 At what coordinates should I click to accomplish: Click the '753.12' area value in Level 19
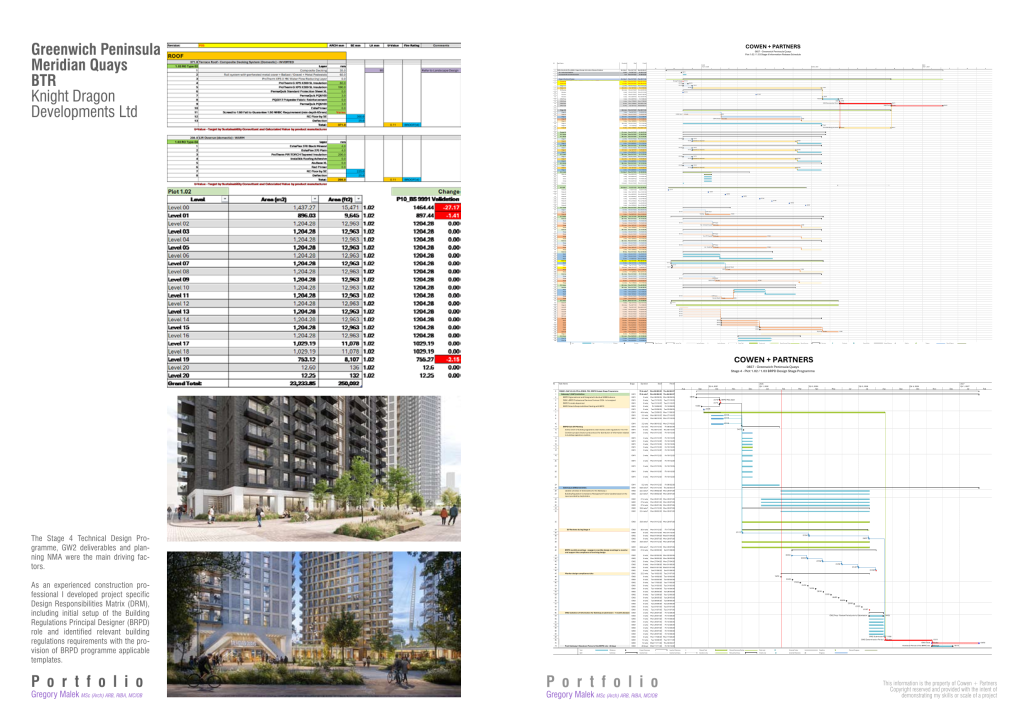pyautogui.click(x=307, y=359)
